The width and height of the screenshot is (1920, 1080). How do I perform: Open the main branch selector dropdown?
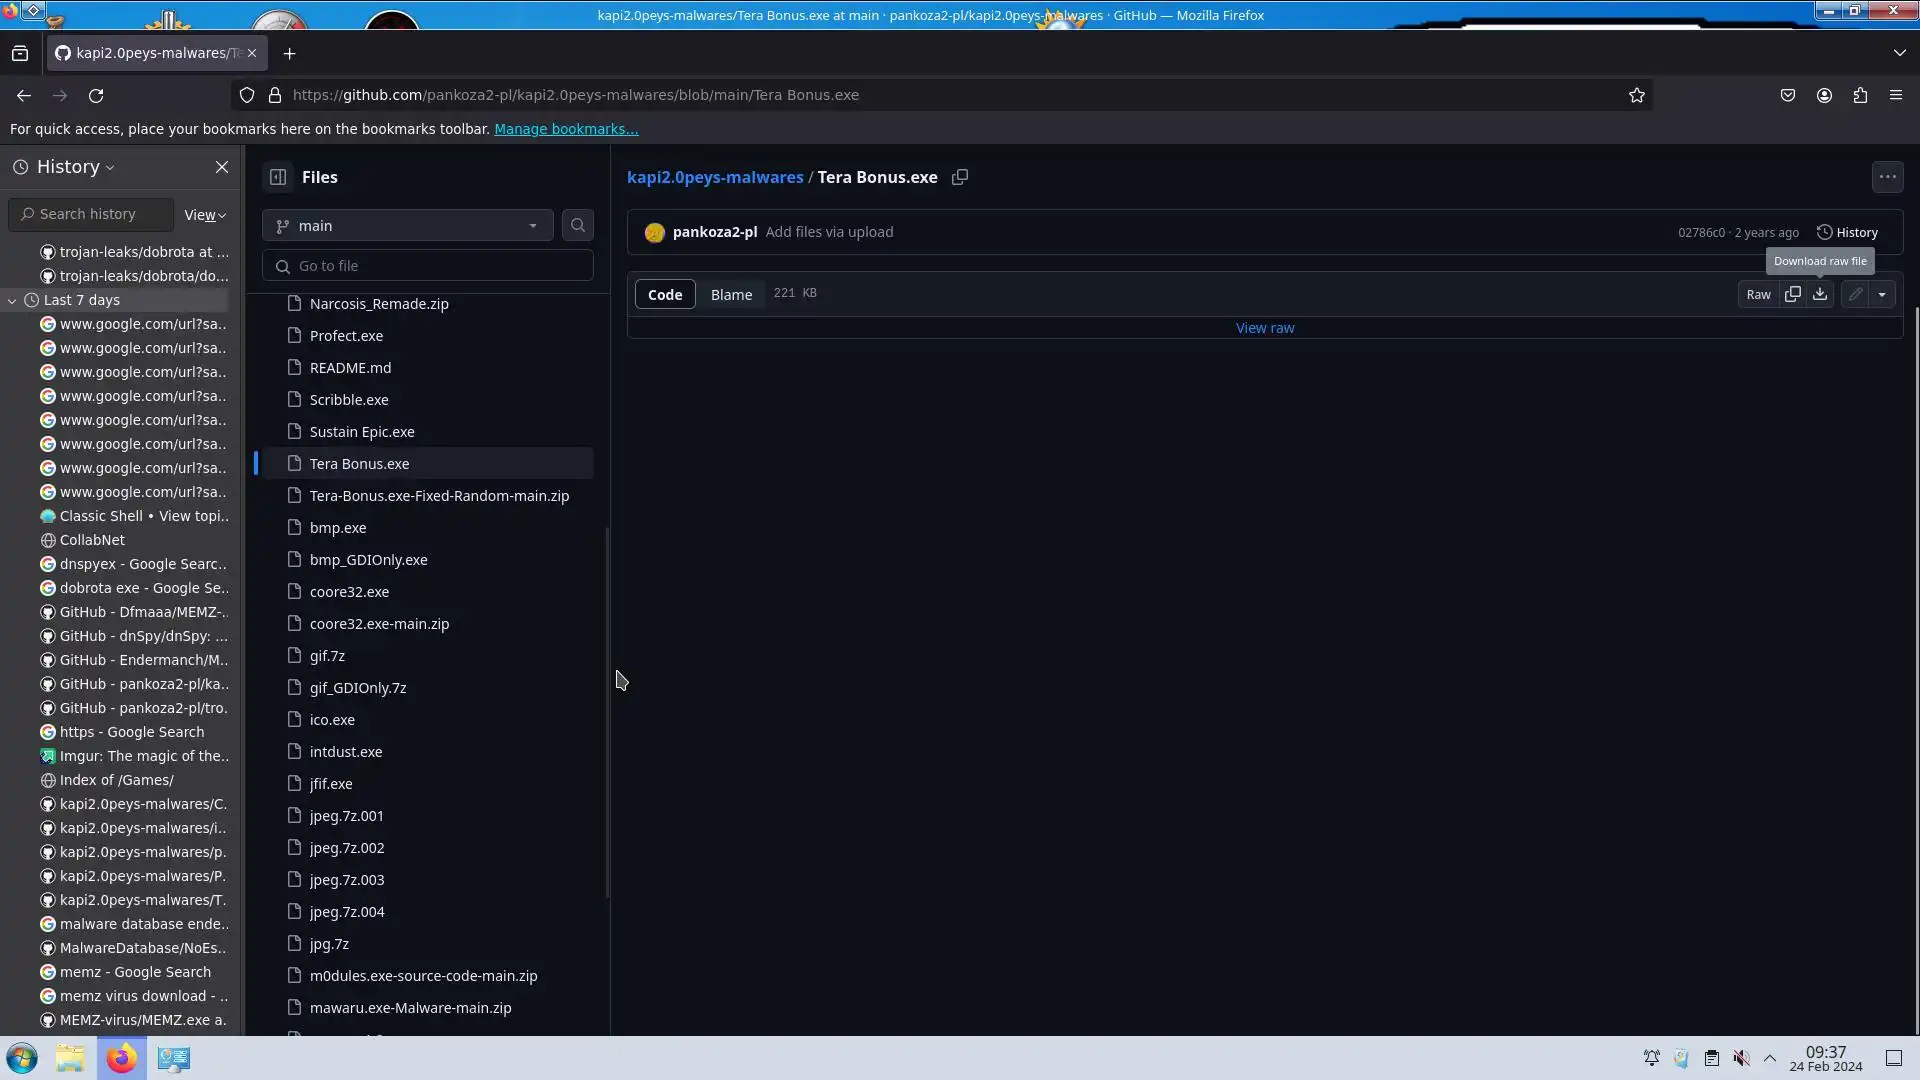(x=407, y=226)
